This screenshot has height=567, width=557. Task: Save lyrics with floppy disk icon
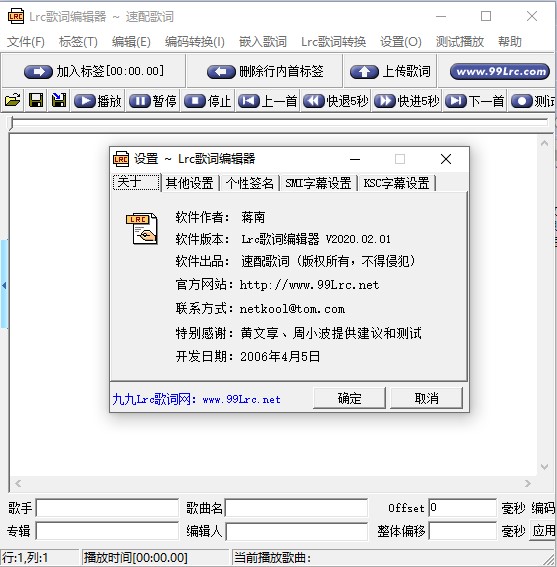point(36,100)
